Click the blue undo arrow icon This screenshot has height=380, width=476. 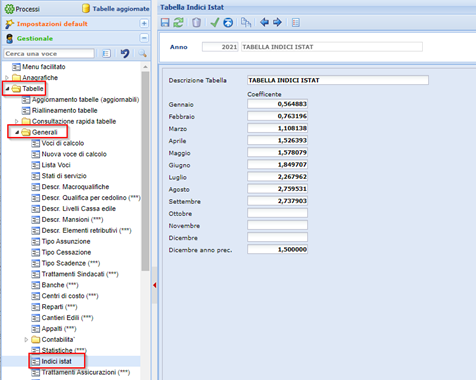click(125, 53)
